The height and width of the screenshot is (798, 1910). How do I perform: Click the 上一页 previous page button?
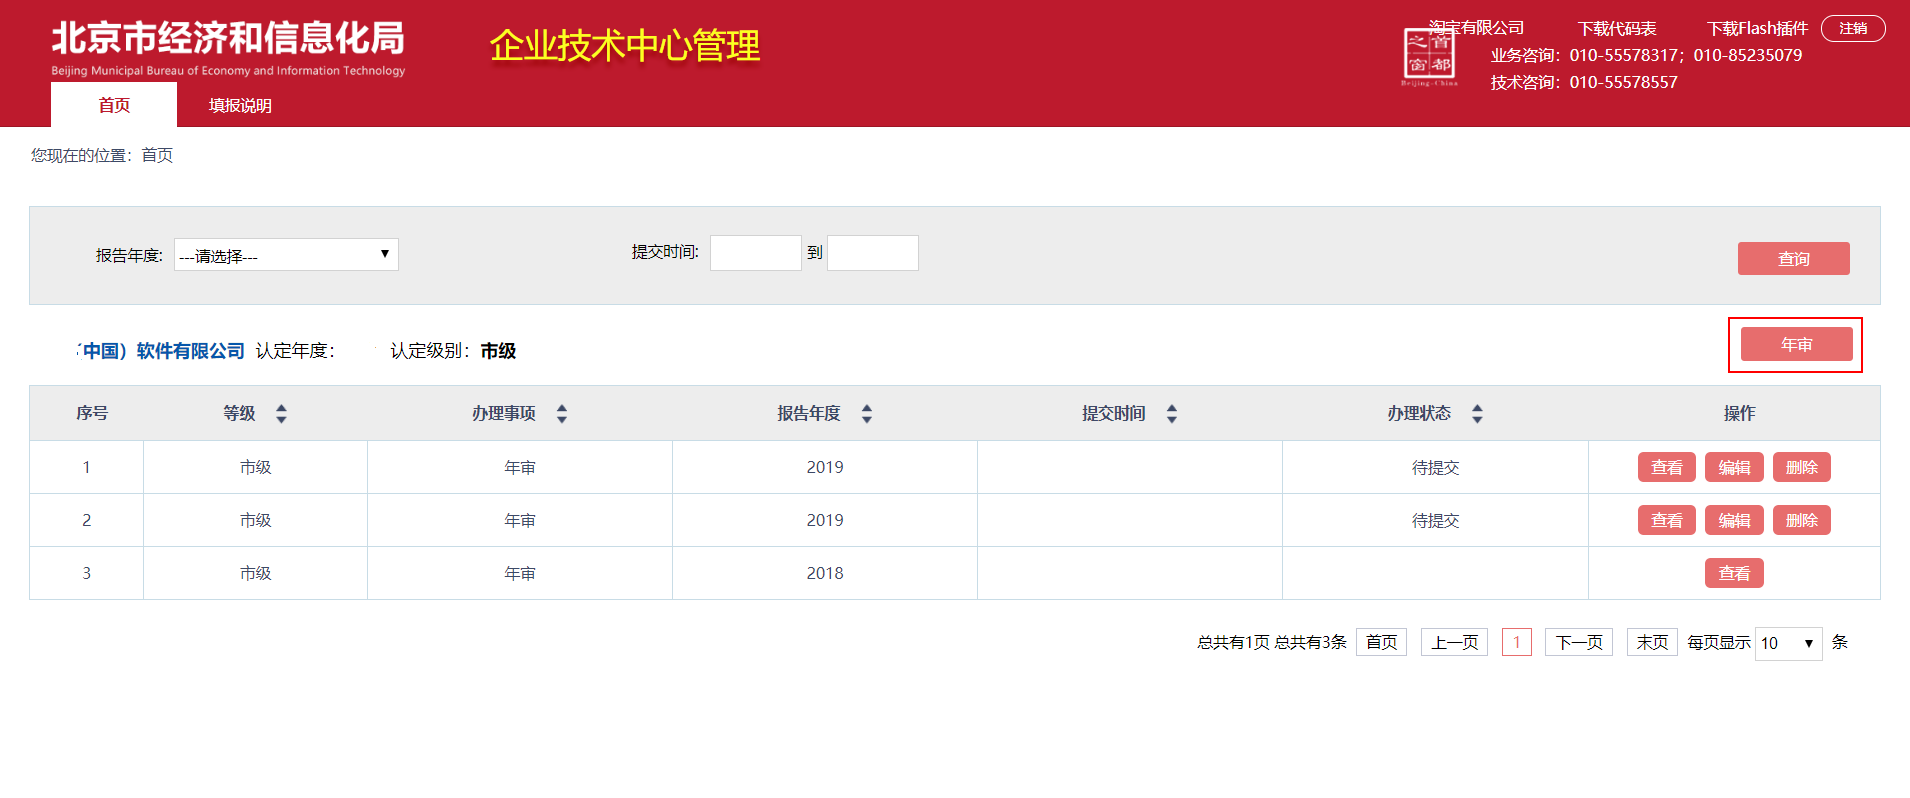pyautogui.click(x=1454, y=642)
